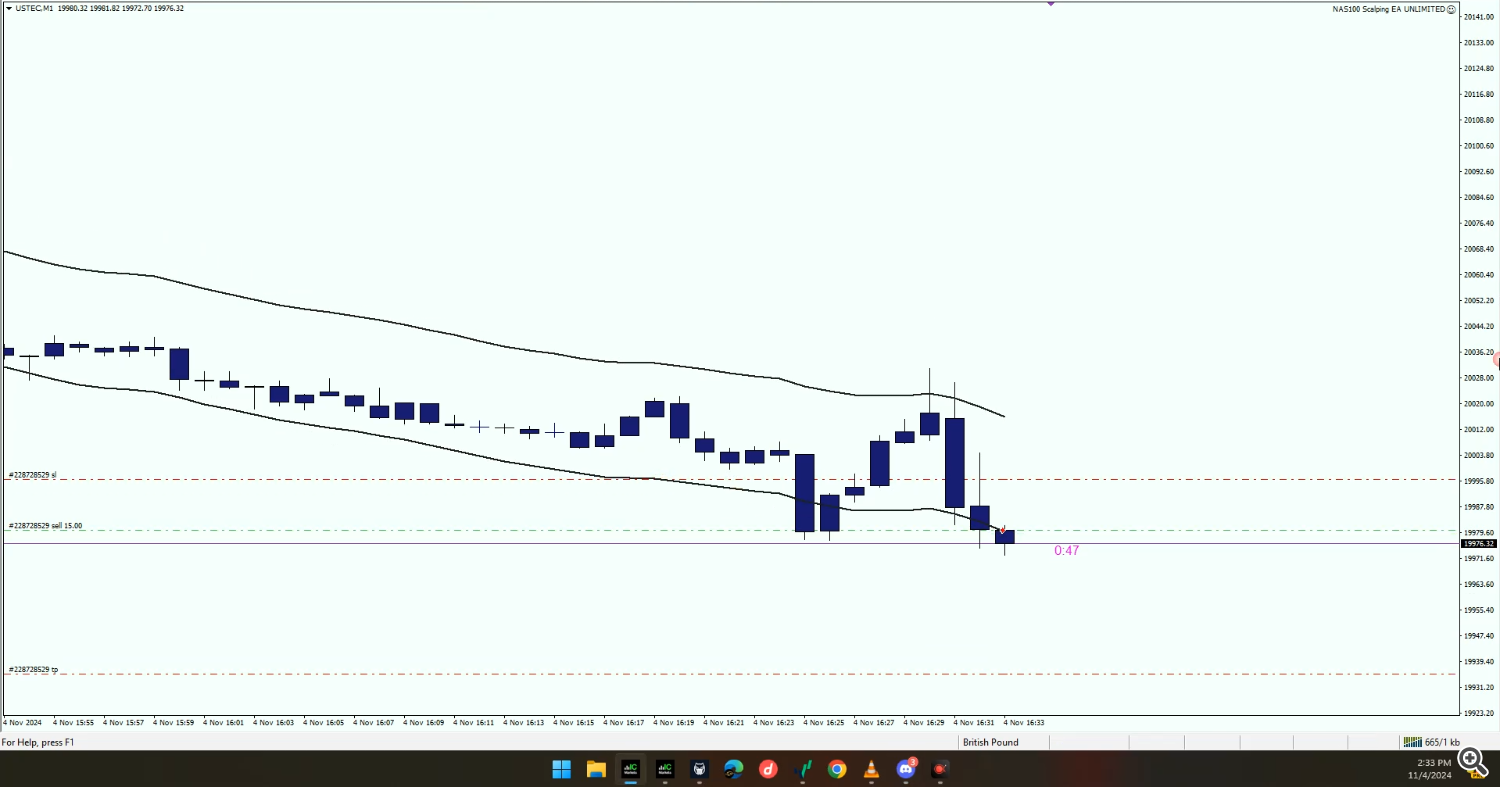This screenshot has height=787, width=1500.
Task: Open Microsoft Edge from the taskbar
Action: coord(734,769)
